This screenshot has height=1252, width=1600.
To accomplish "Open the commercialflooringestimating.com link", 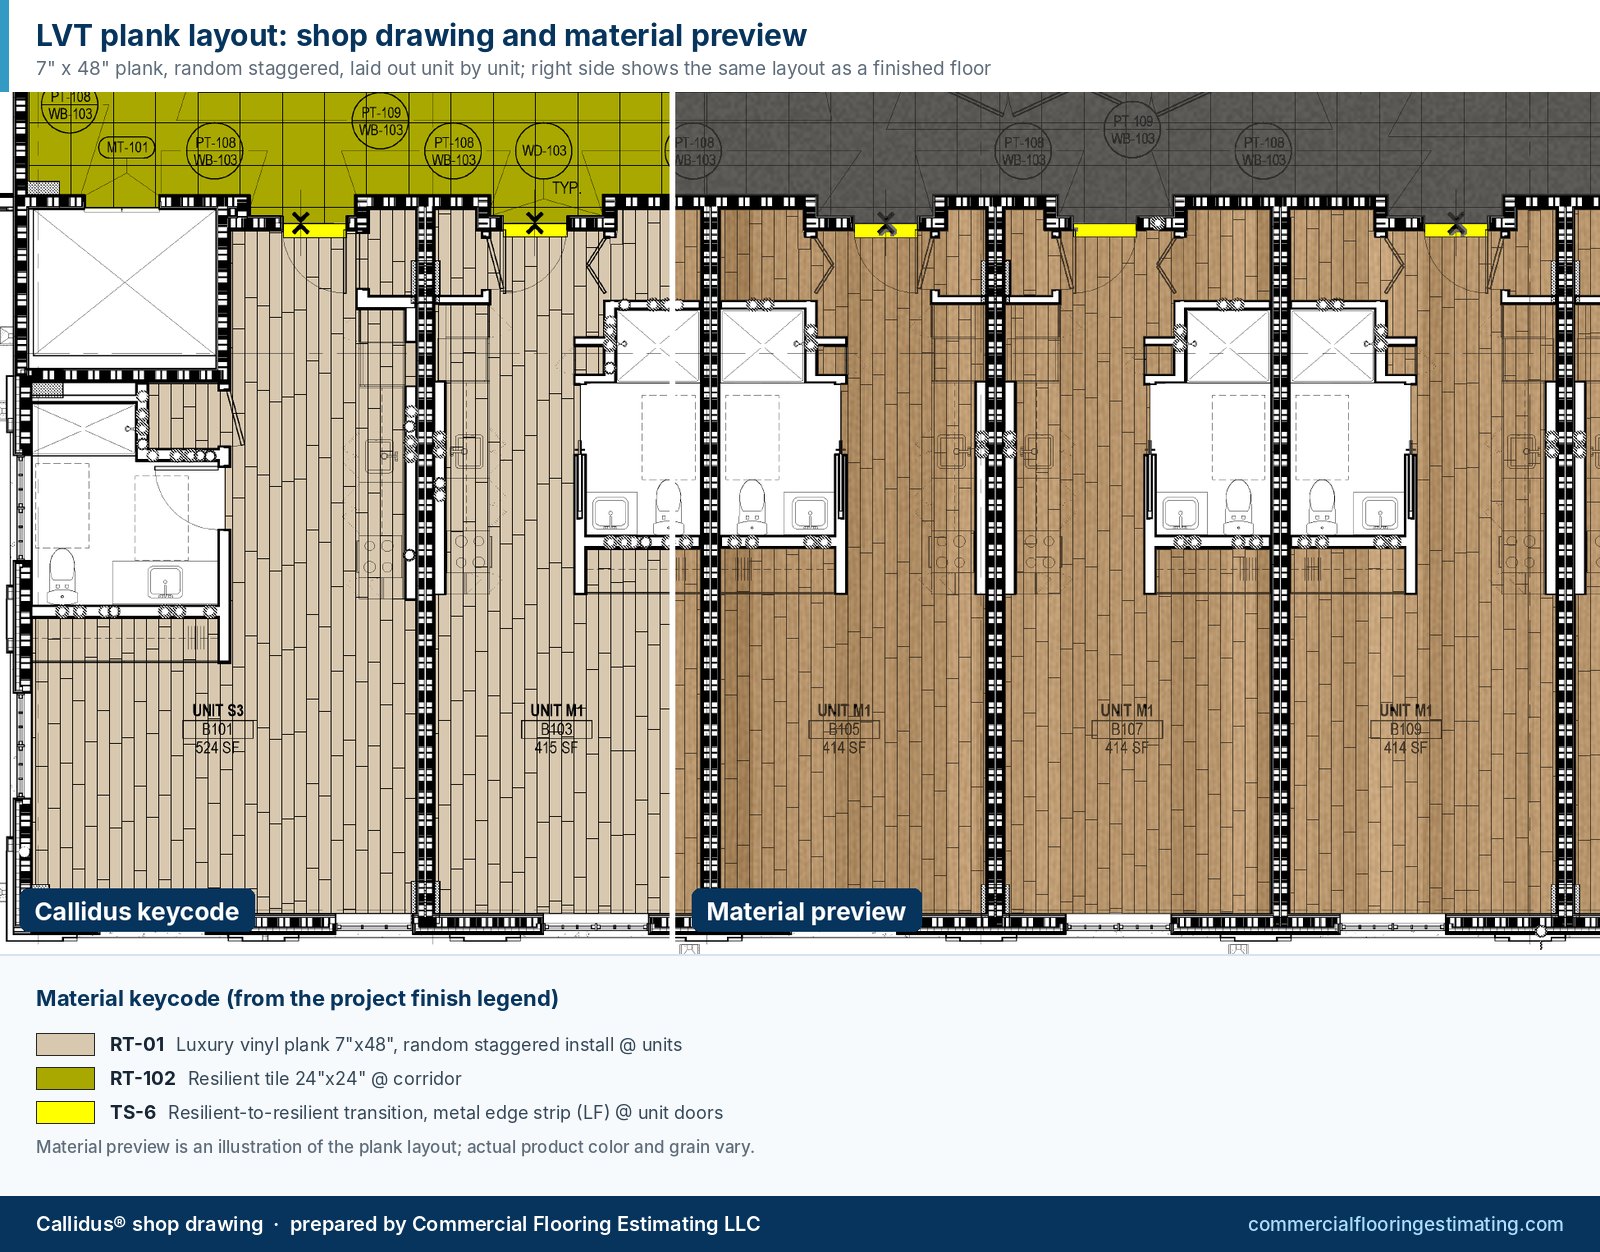I will (x=1405, y=1224).
